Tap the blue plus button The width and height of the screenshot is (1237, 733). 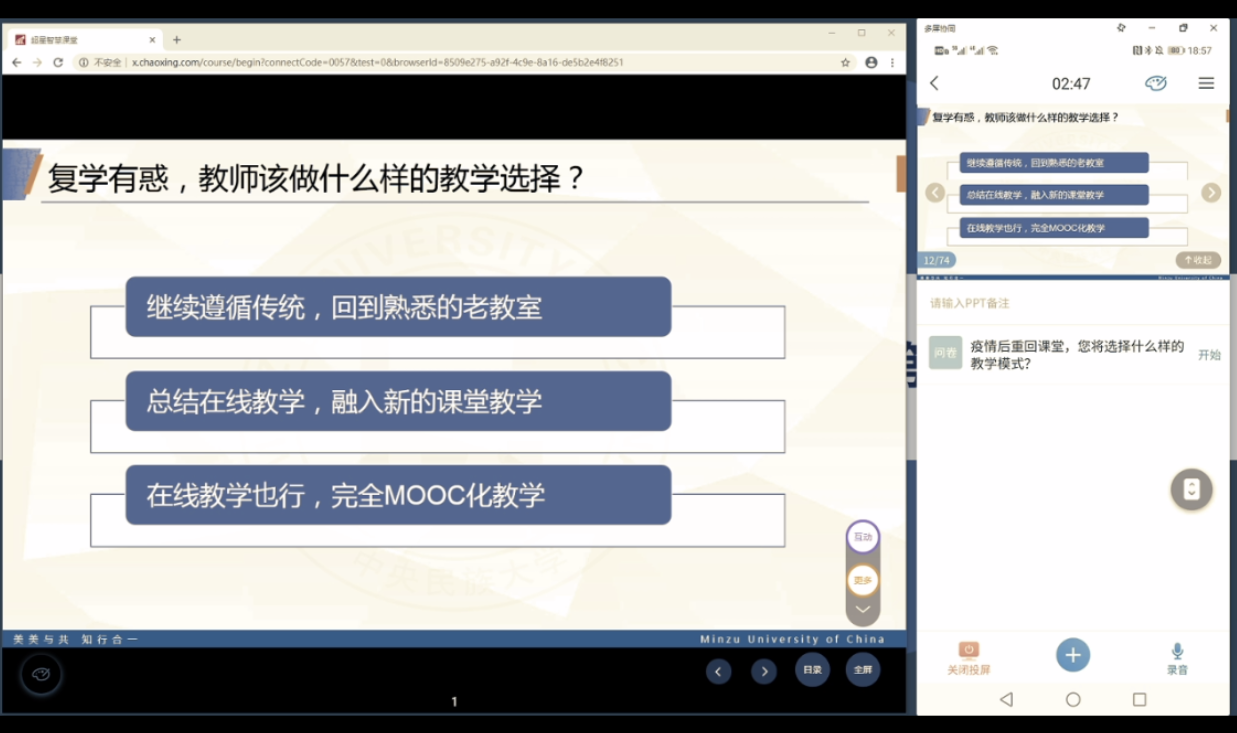point(1073,655)
